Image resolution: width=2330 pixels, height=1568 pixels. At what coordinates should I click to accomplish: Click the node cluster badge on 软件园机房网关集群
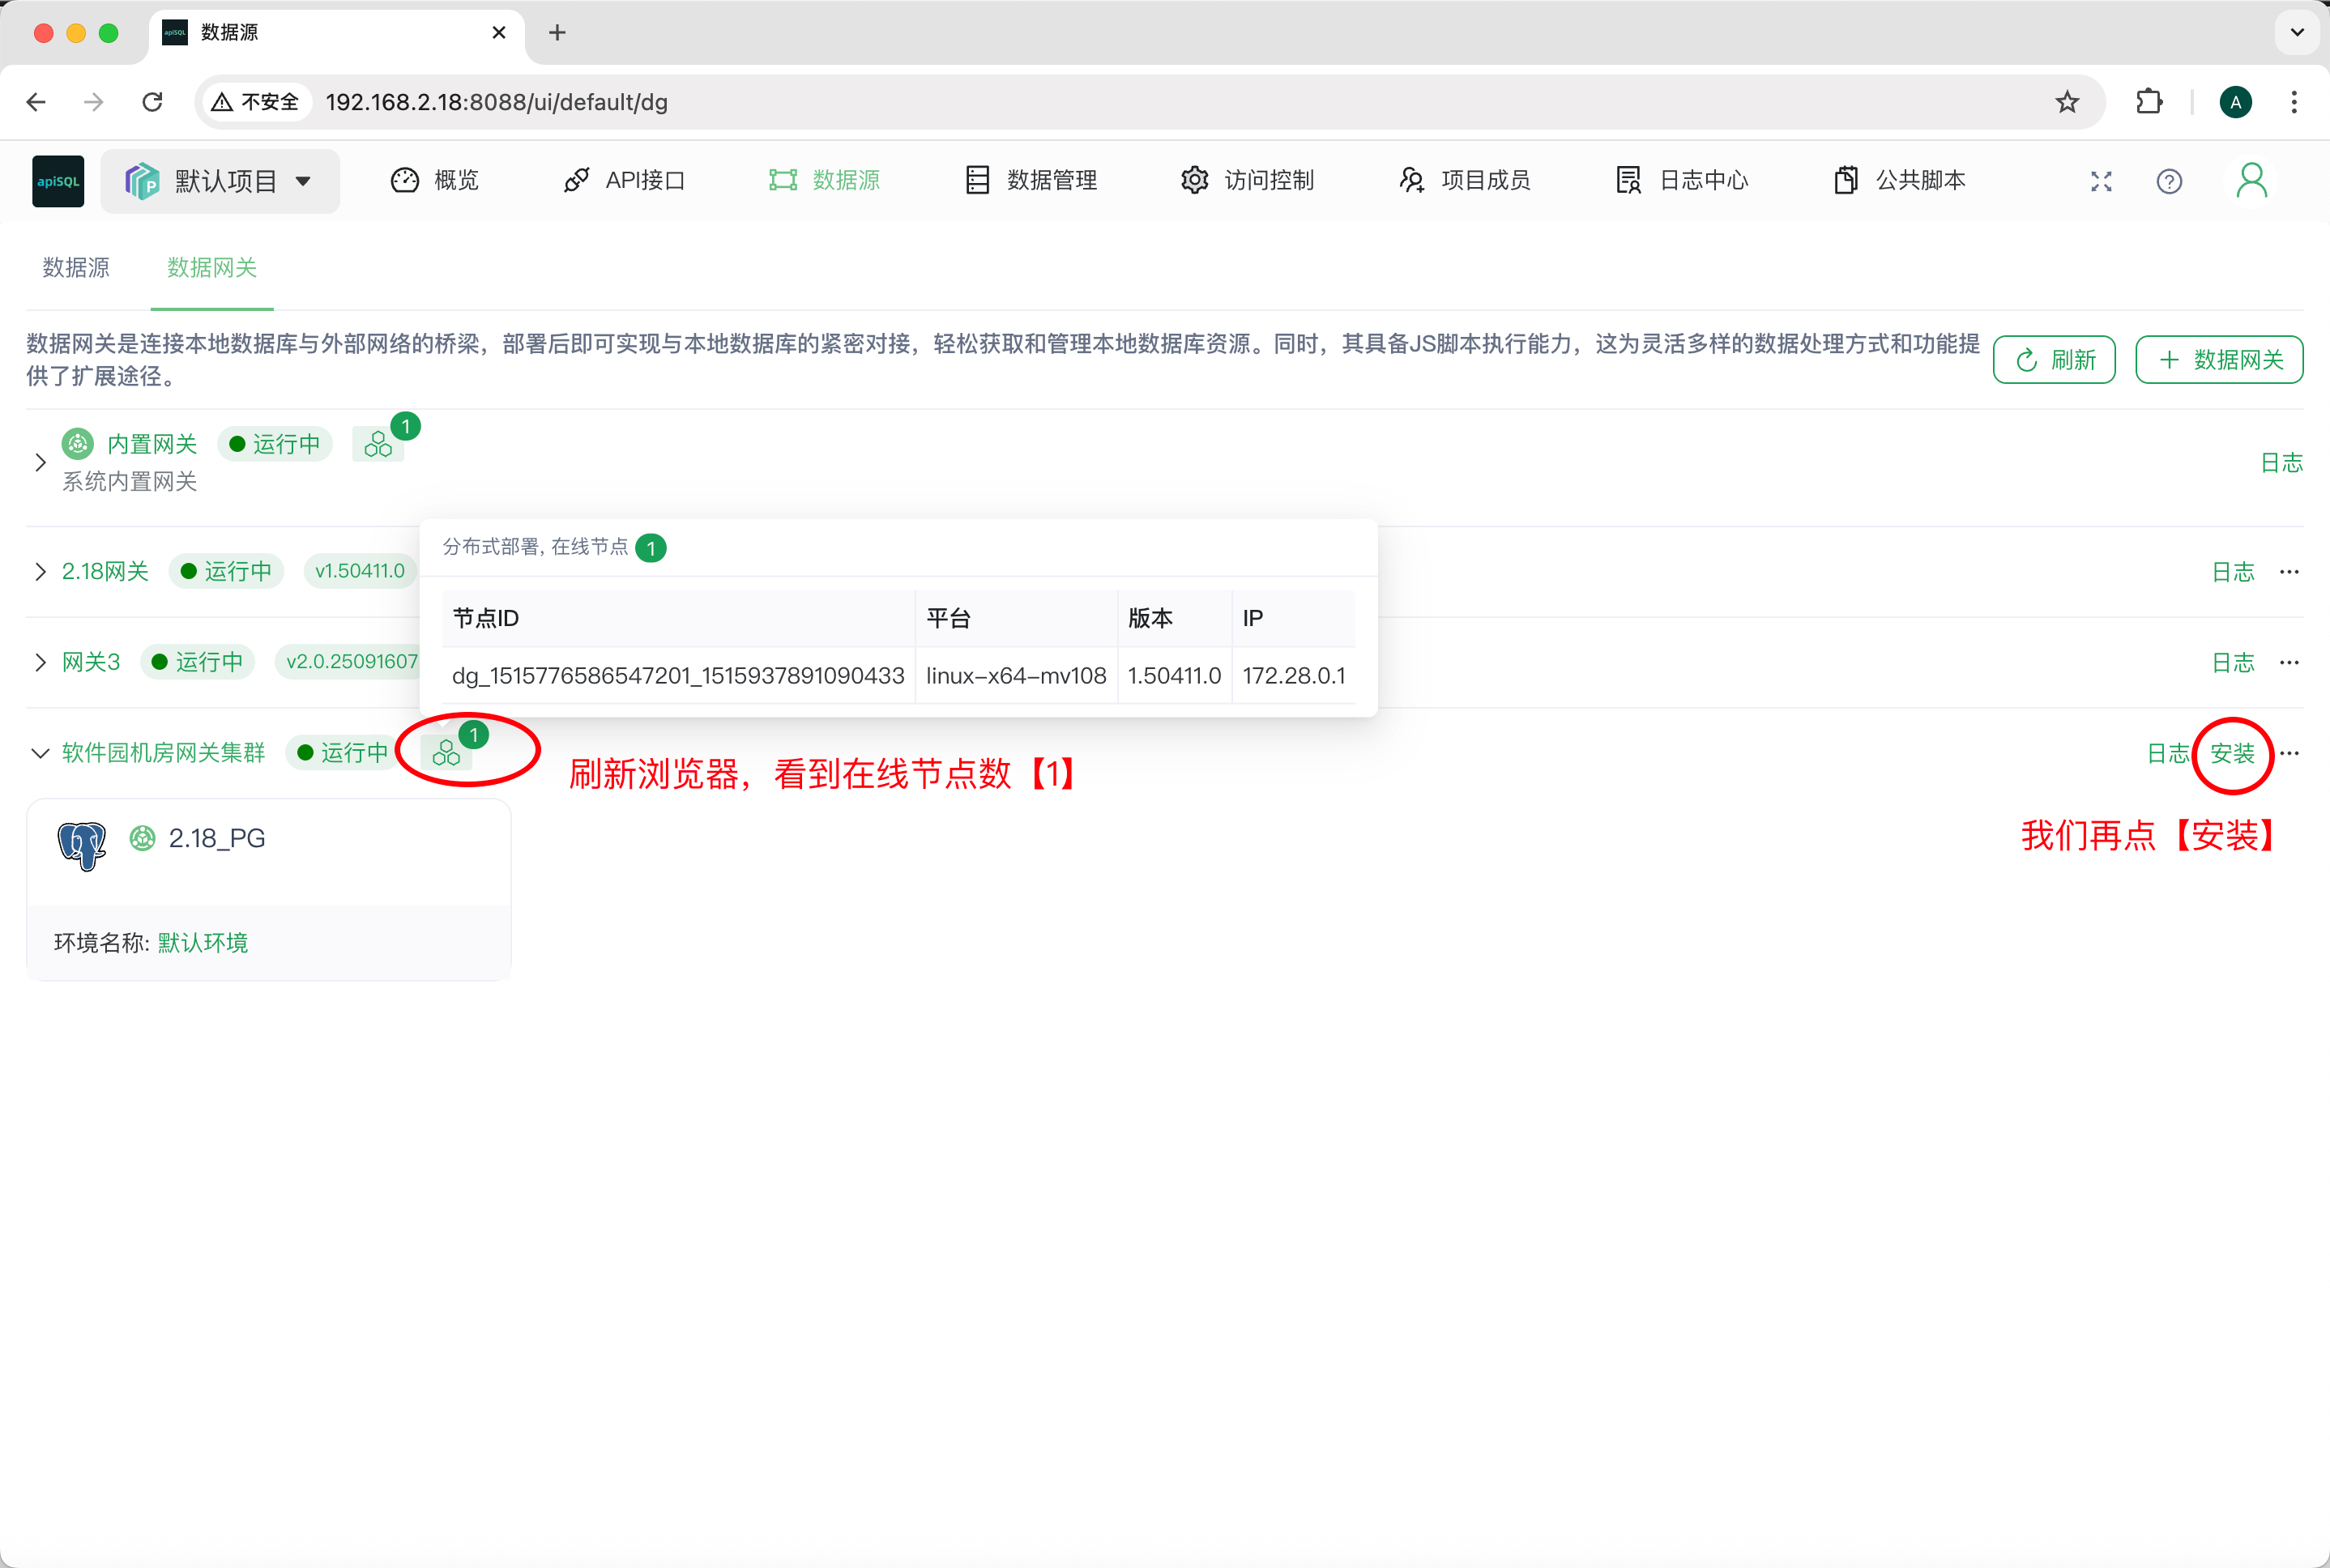[449, 752]
